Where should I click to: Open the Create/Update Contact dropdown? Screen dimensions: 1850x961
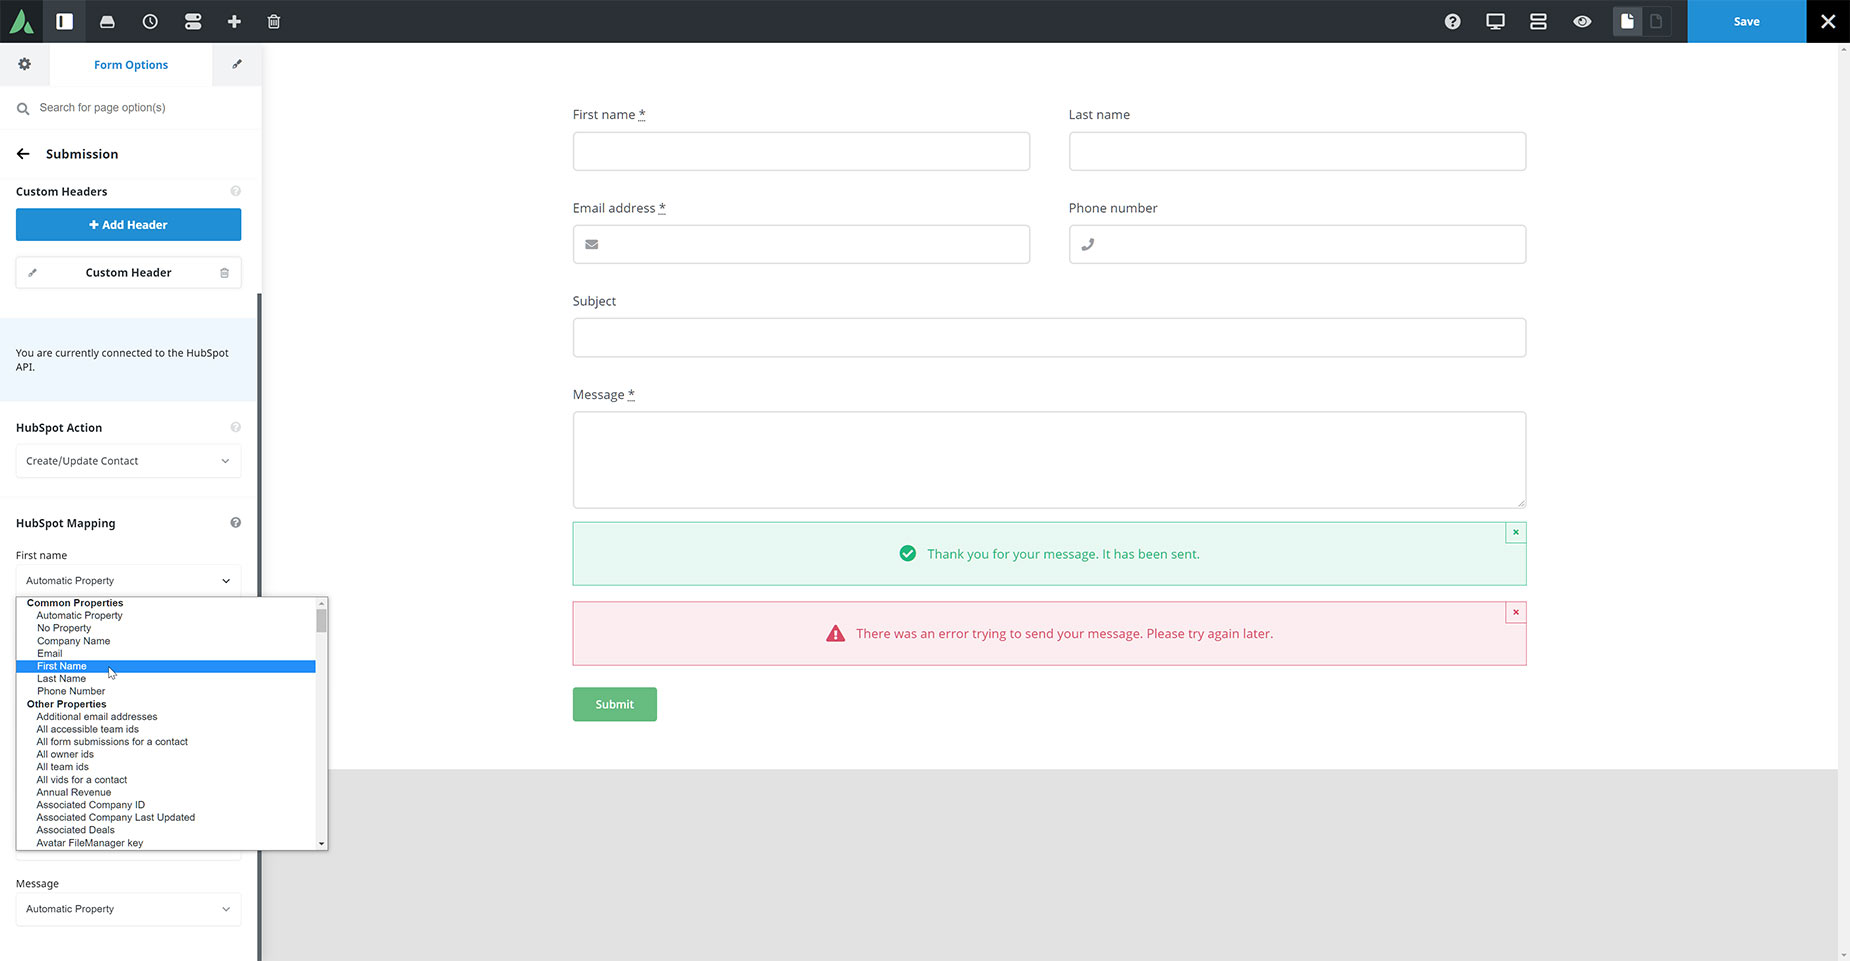pos(128,461)
